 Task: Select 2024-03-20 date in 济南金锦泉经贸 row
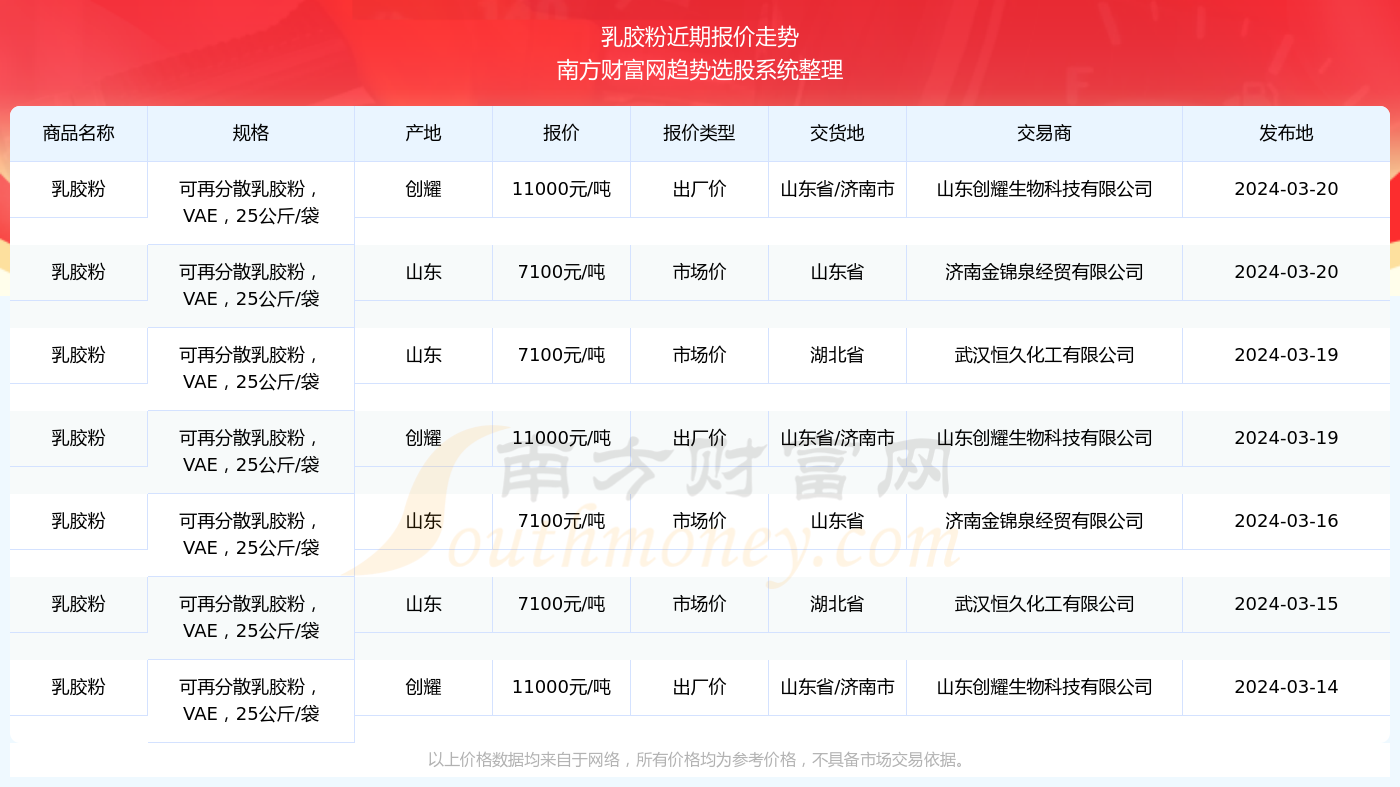(1286, 272)
